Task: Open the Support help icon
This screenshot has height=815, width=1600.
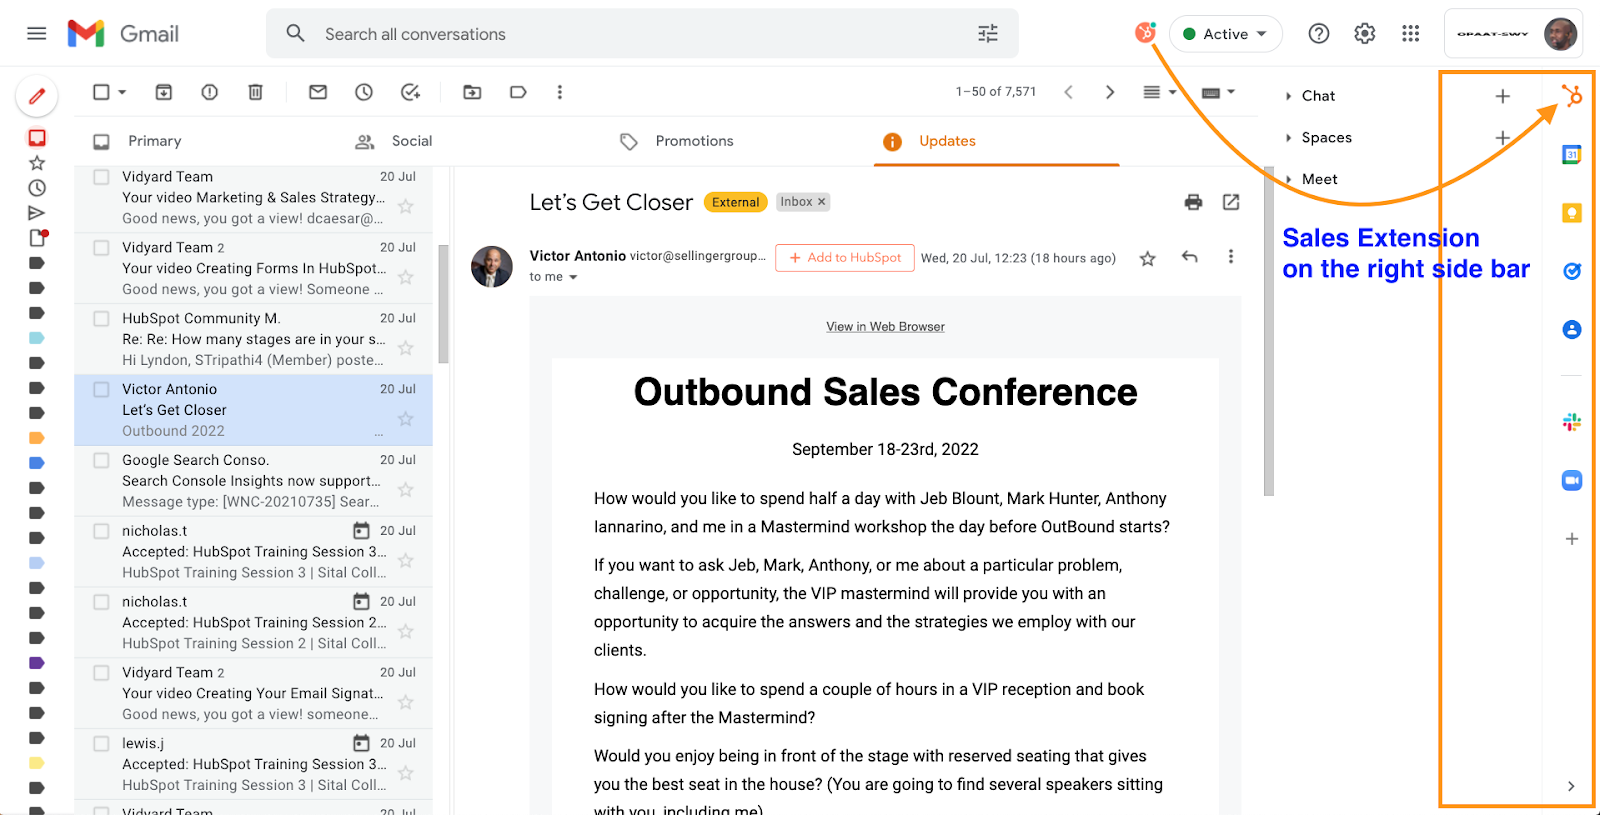Action: pyautogui.click(x=1319, y=34)
